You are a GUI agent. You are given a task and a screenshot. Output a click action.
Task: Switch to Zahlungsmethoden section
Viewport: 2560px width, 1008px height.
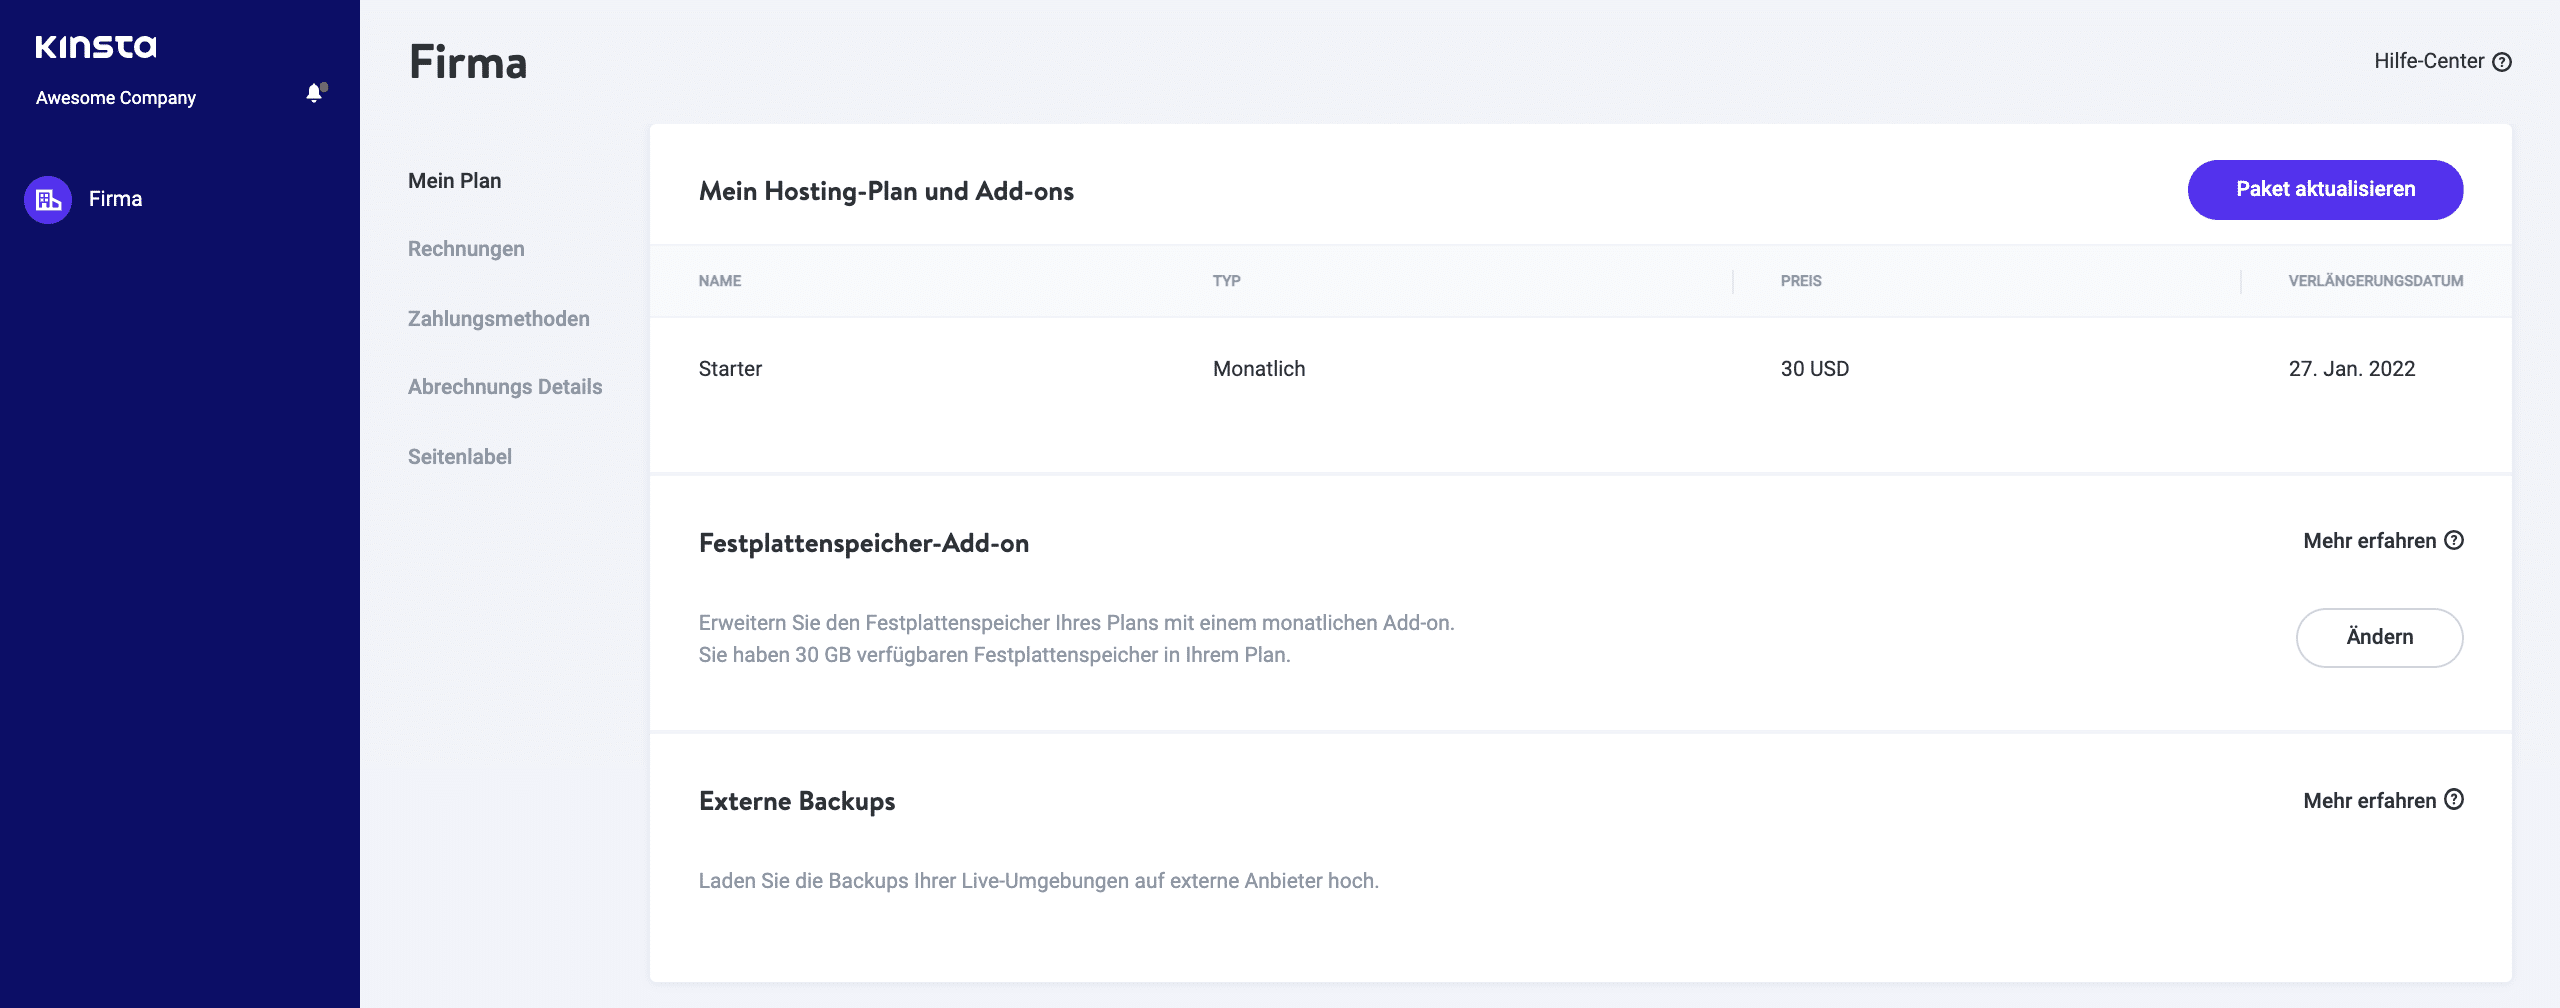[498, 318]
